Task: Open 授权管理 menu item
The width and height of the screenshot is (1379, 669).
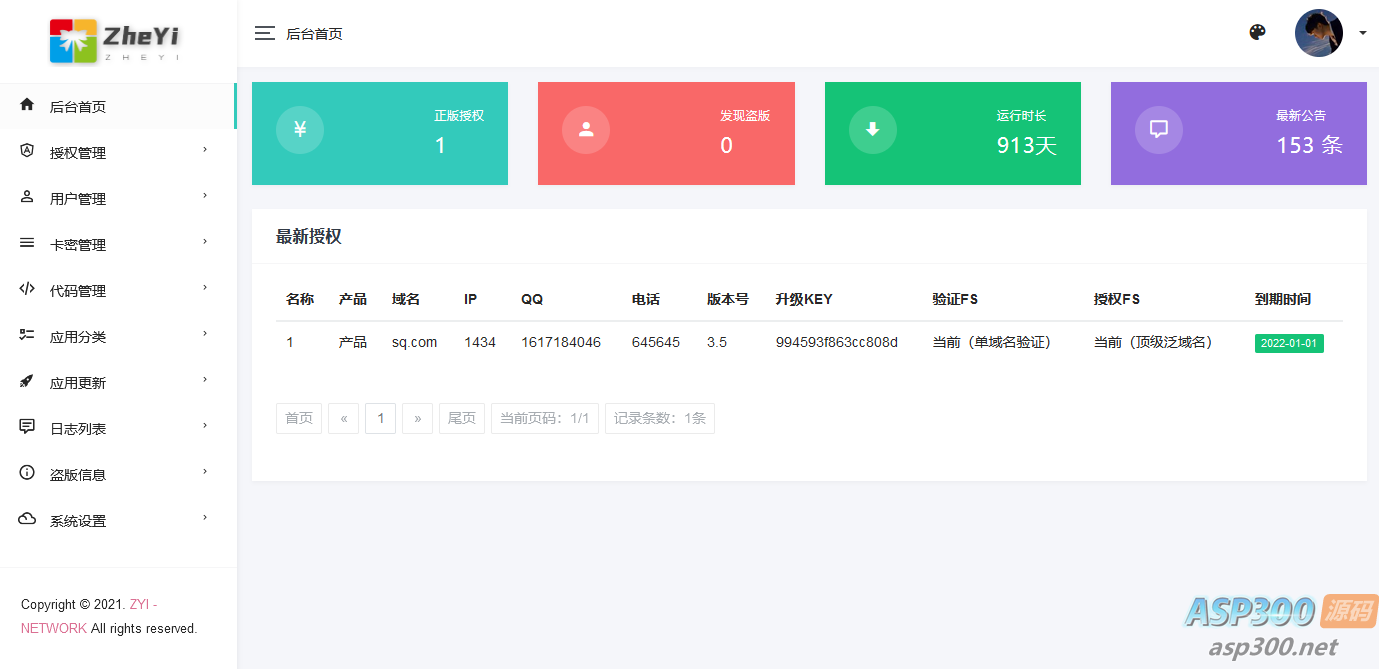Action: tap(118, 152)
